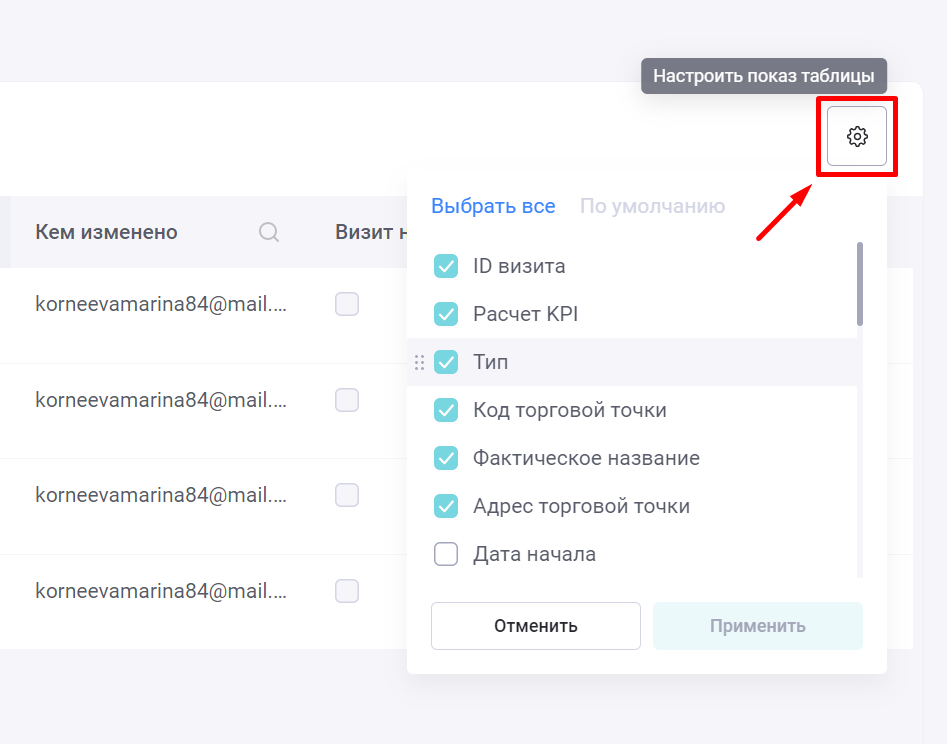Toggle the Расчет KPI checkbox

446,314
